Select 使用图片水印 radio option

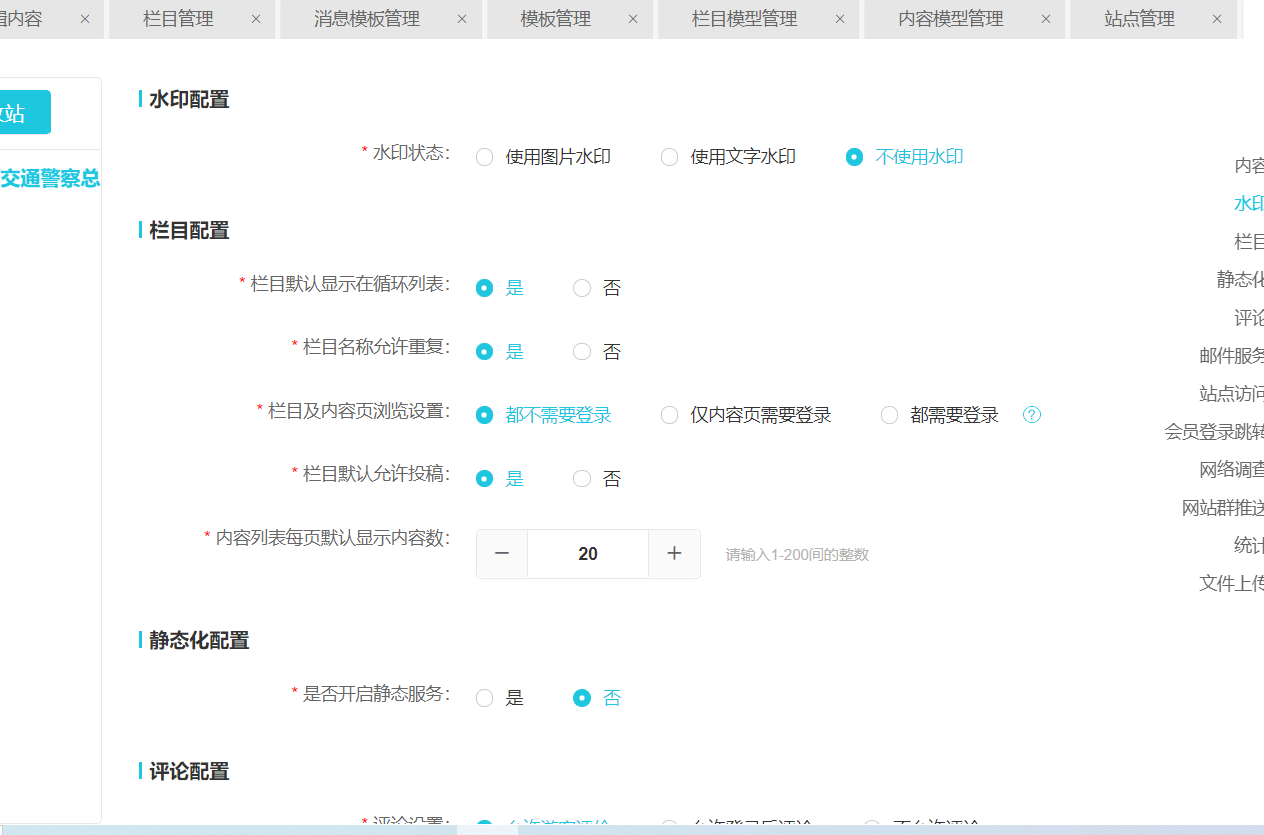tap(485, 157)
